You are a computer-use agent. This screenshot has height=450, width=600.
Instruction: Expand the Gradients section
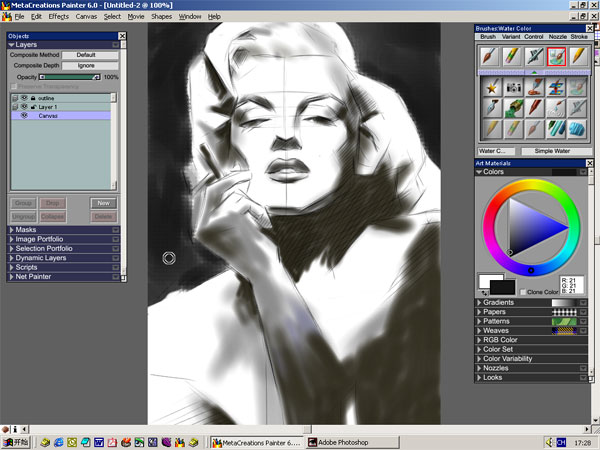(x=479, y=303)
